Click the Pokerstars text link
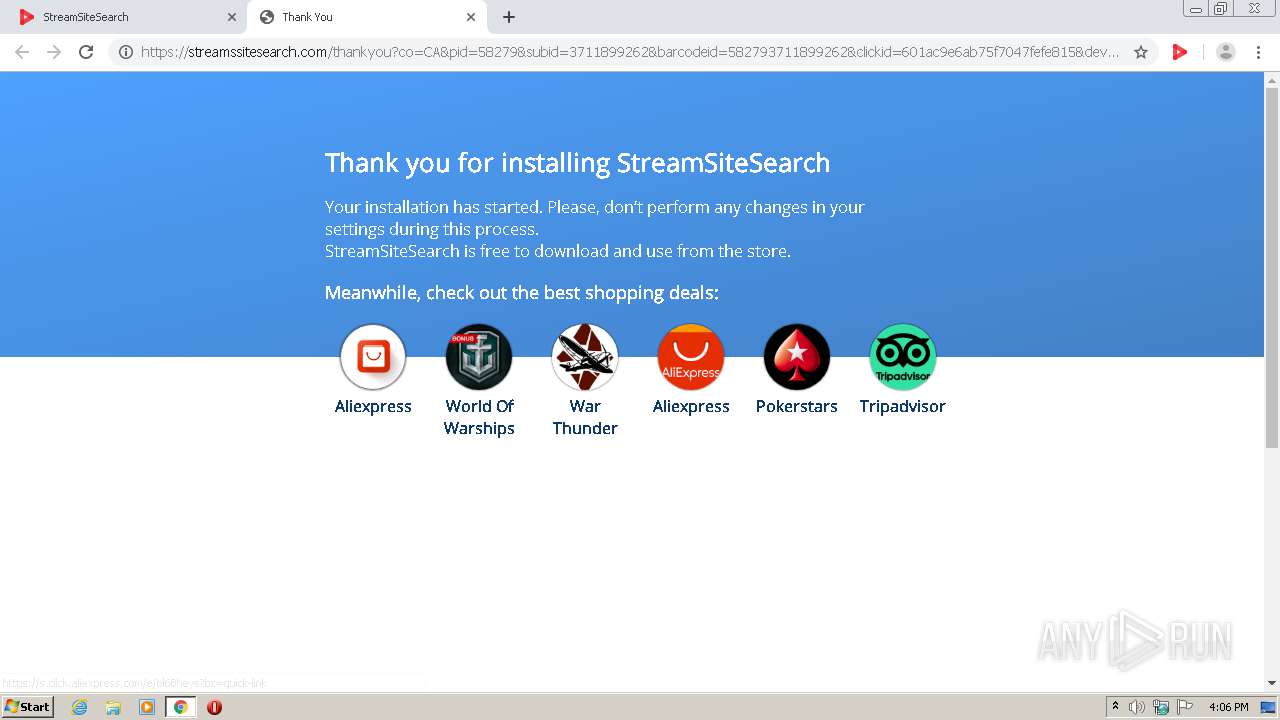The image size is (1280, 720). point(797,406)
